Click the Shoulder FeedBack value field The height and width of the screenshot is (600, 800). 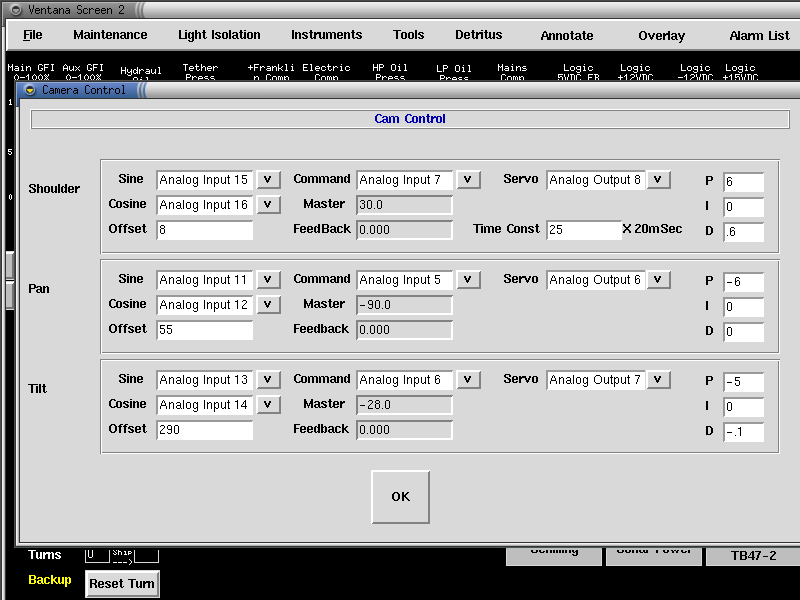(x=404, y=230)
